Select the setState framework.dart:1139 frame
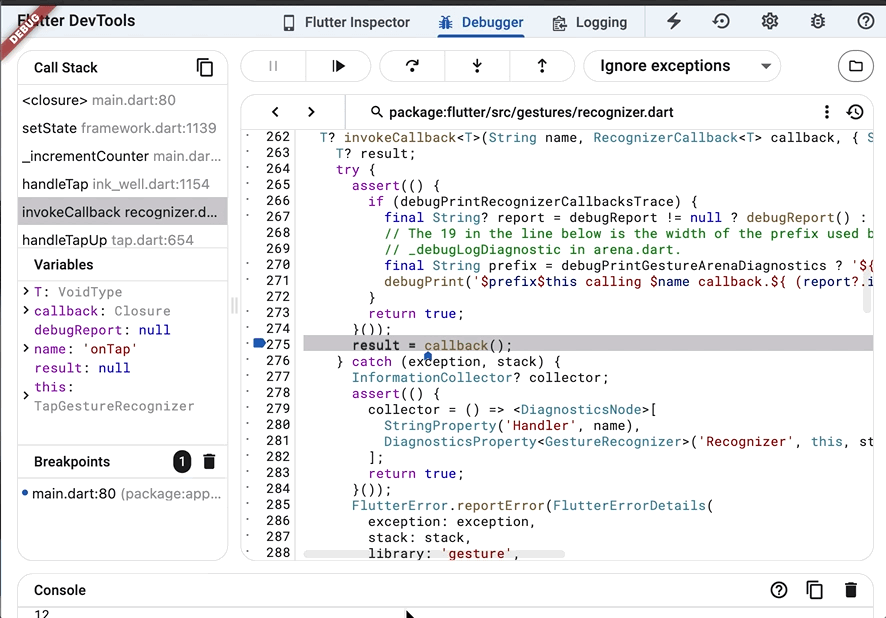Screen dimensions: 886x618 pyautogui.click(x=123, y=128)
